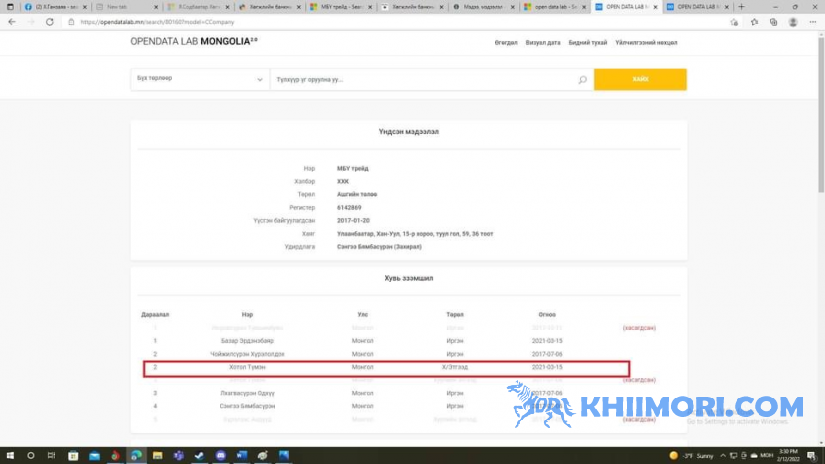This screenshot has height=464, width=825.
Task: Select the address text beginning Улаанбаатар, Хан-Уул
Action: point(415,234)
